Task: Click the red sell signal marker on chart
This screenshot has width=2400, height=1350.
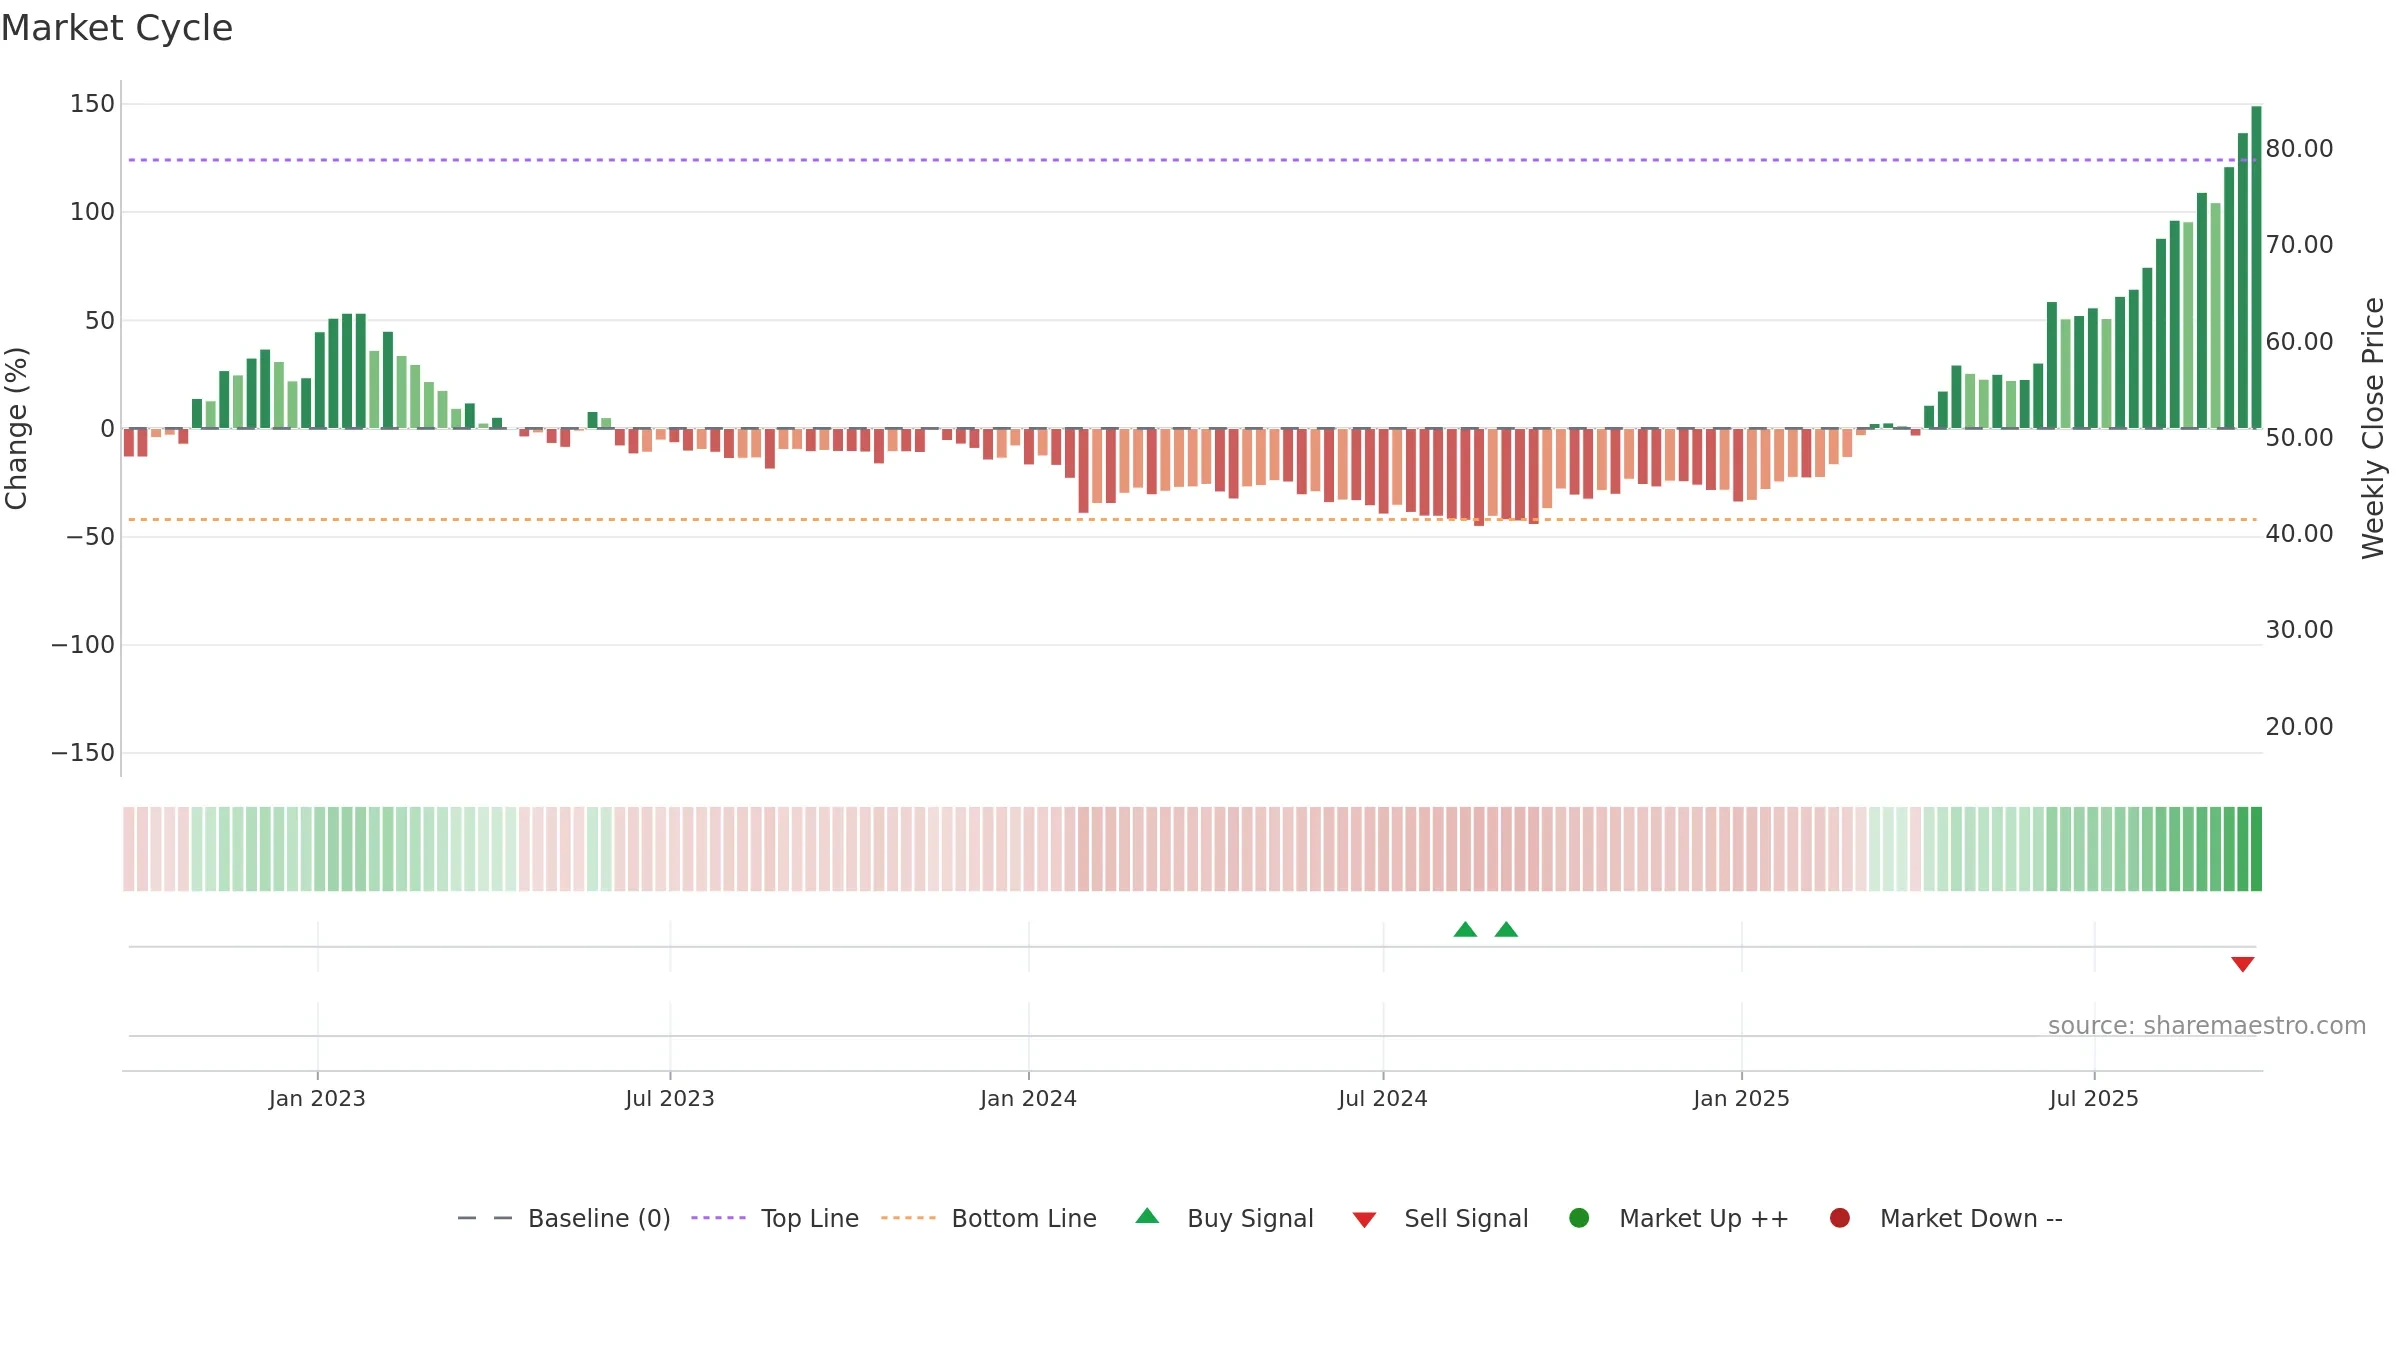Action: (2242, 964)
